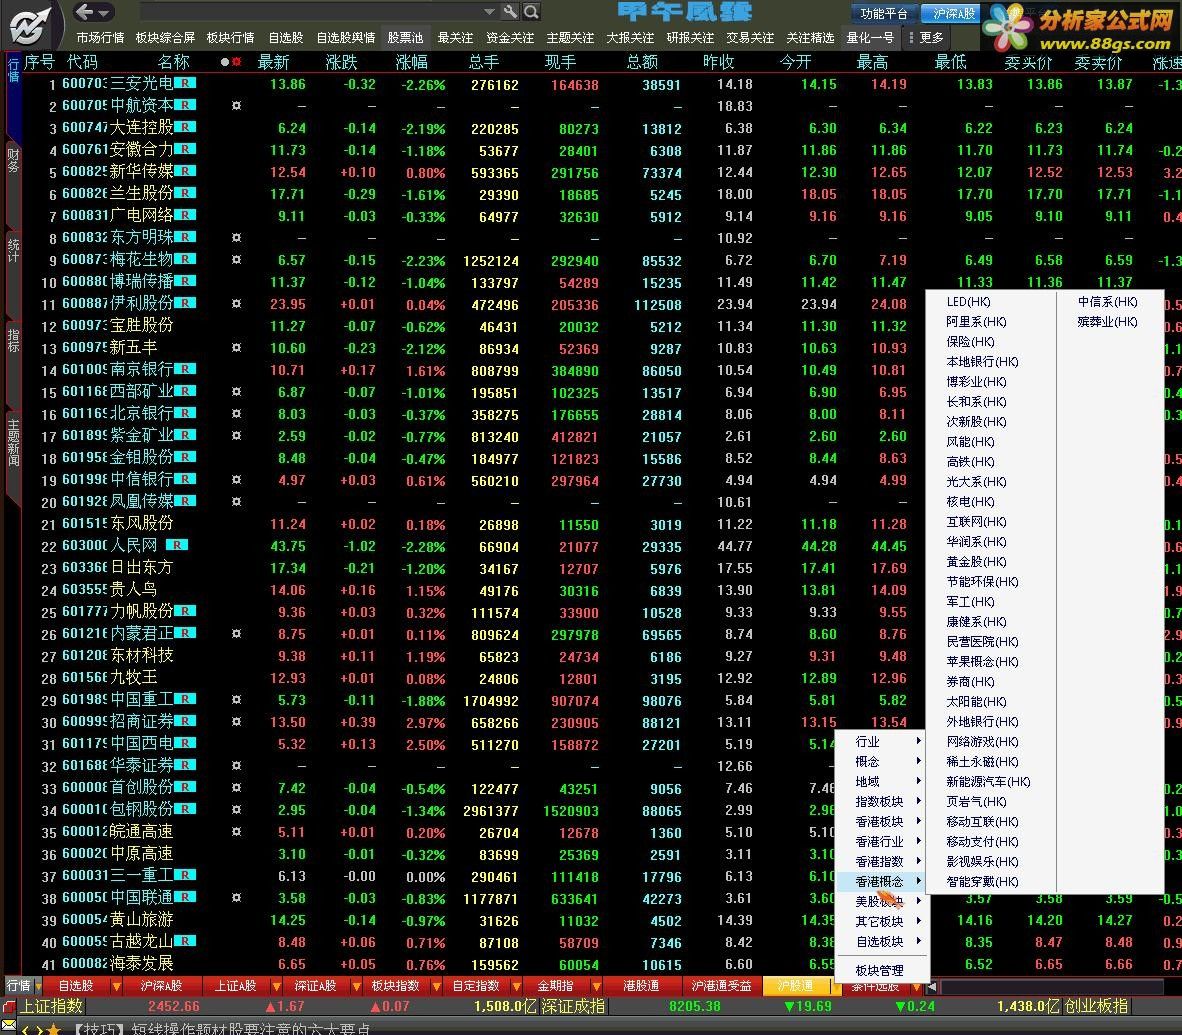Screen dimensions: 1182x1035
Task: Open the wrench settings tool icon
Action: point(510,11)
